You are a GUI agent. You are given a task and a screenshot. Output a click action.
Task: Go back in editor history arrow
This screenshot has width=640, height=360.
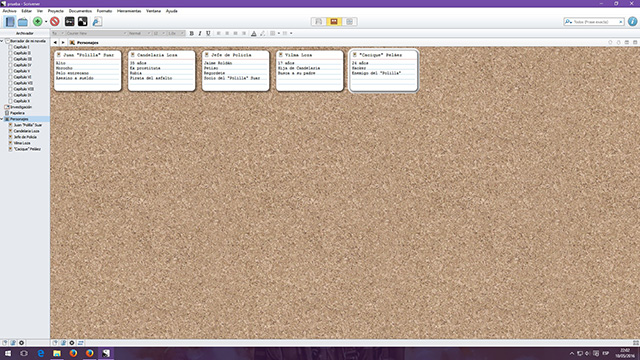tap(55, 42)
